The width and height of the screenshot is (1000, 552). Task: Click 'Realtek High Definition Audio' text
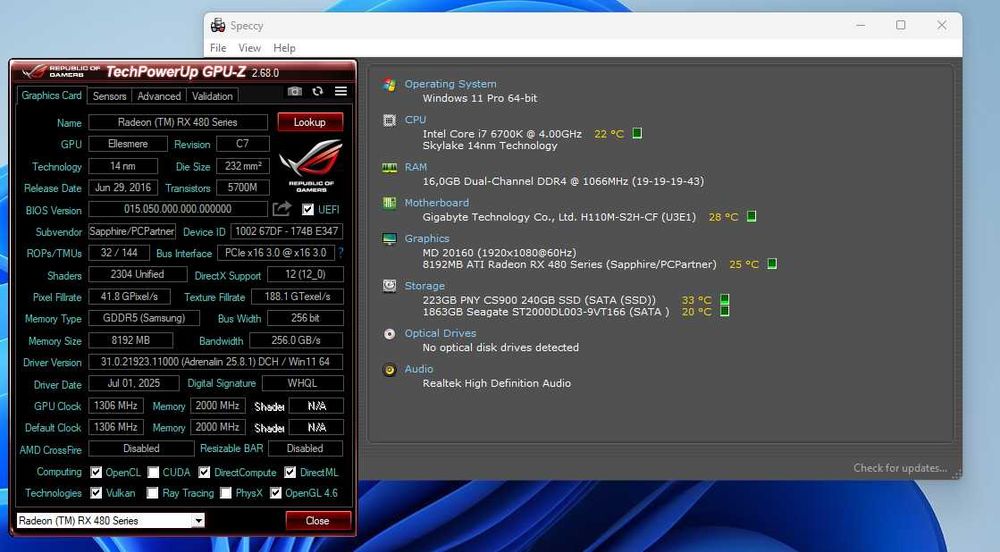click(x=497, y=383)
